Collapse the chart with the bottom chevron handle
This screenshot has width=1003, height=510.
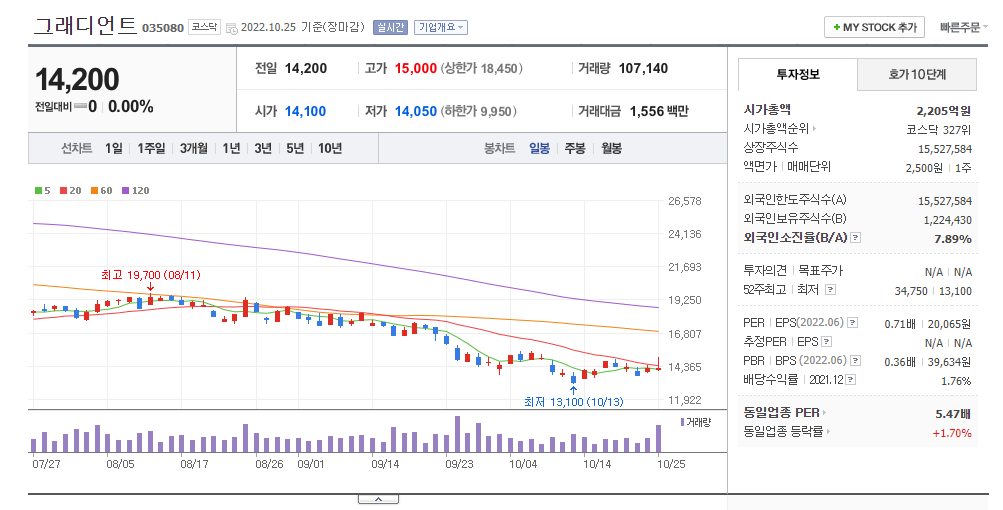(378, 499)
